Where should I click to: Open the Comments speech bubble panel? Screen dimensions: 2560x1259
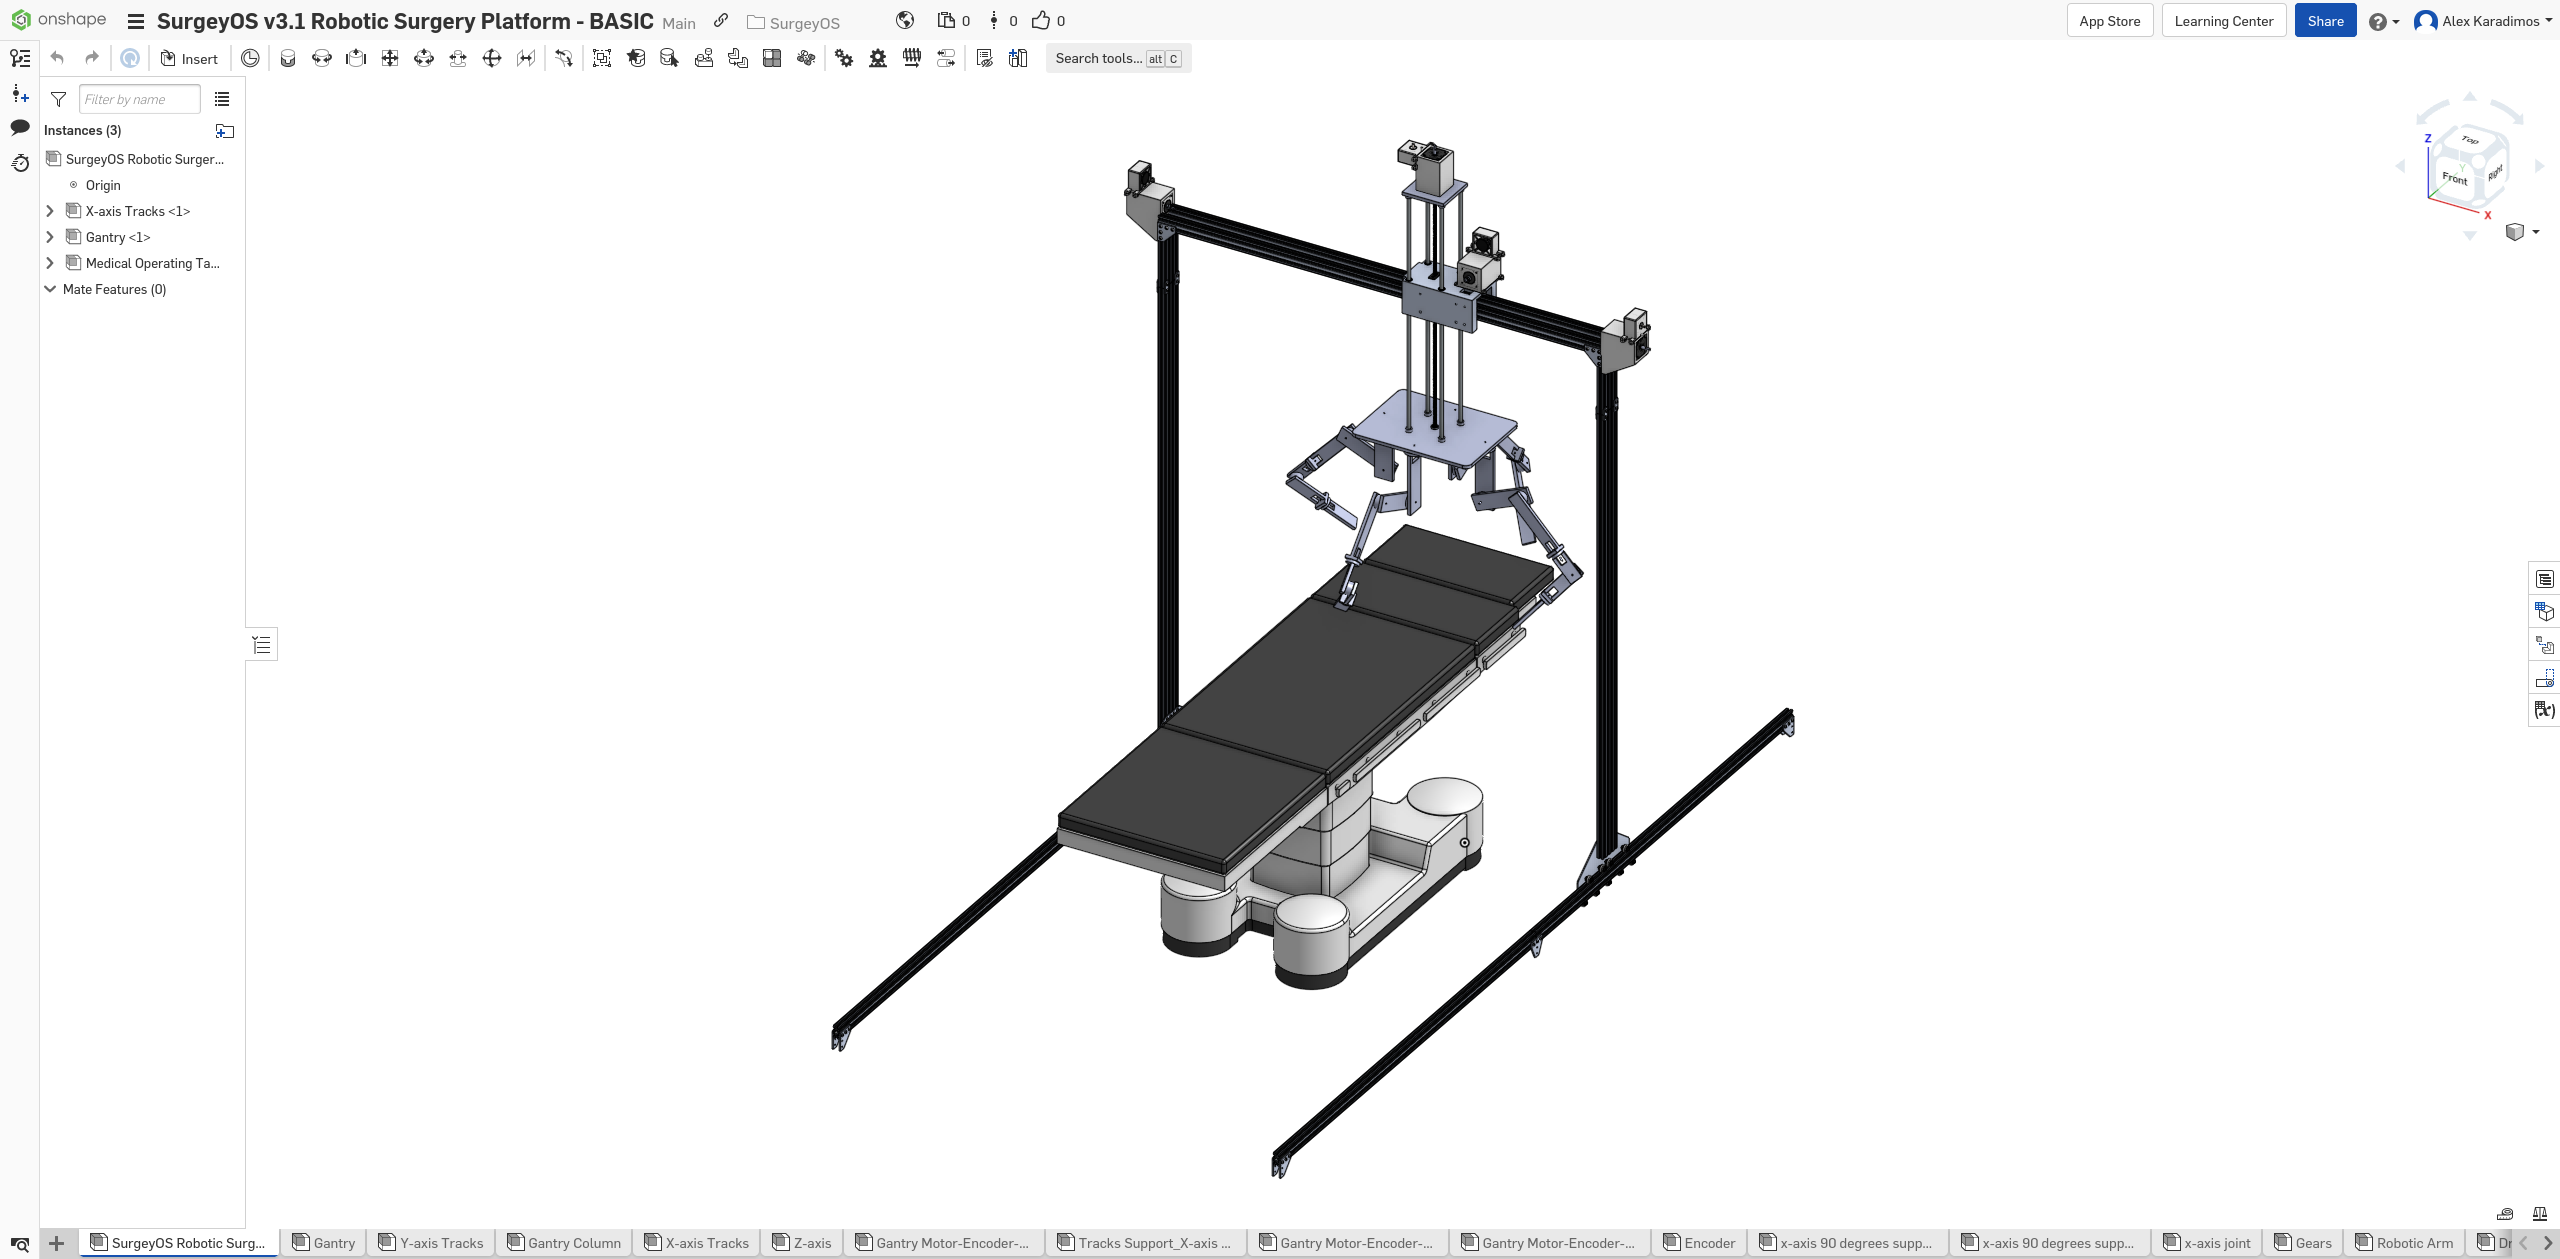point(20,127)
